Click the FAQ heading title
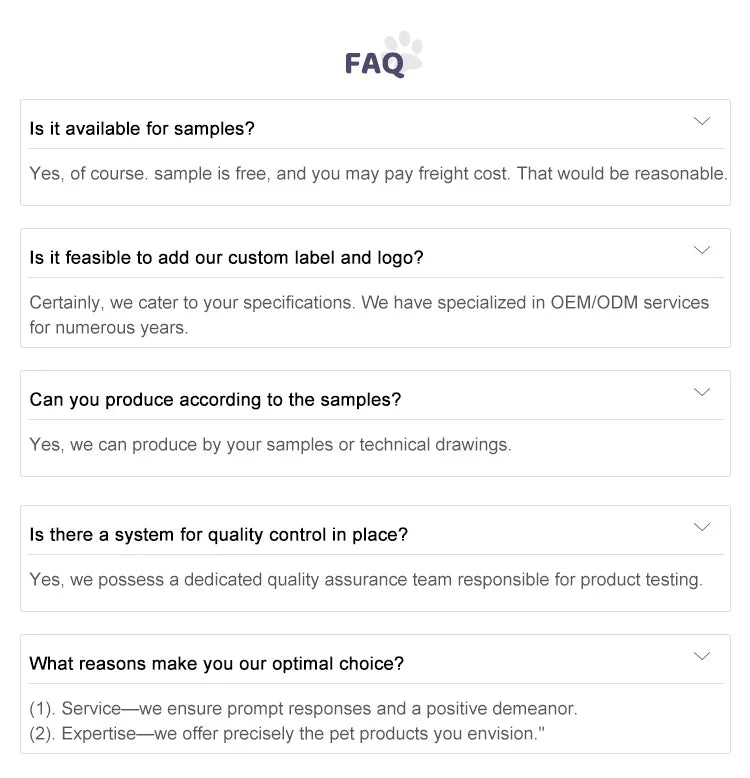The height and width of the screenshot is (778, 750). pos(374,64)
